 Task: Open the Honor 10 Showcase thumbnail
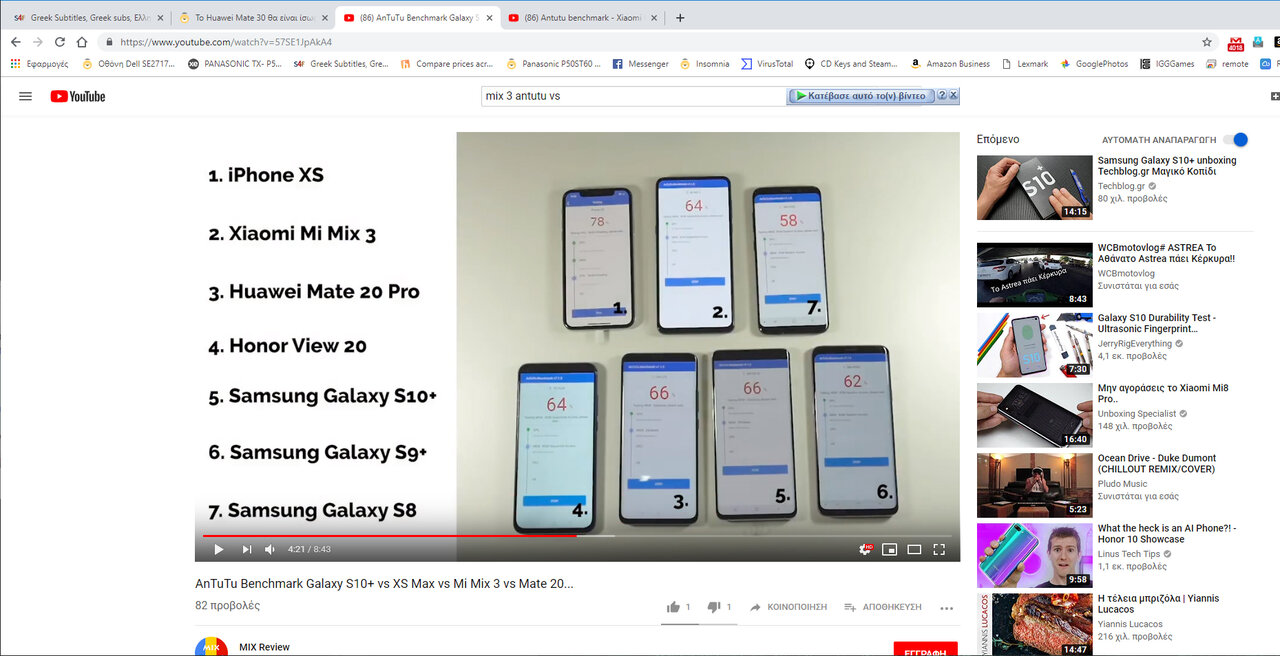[1034, 555]
